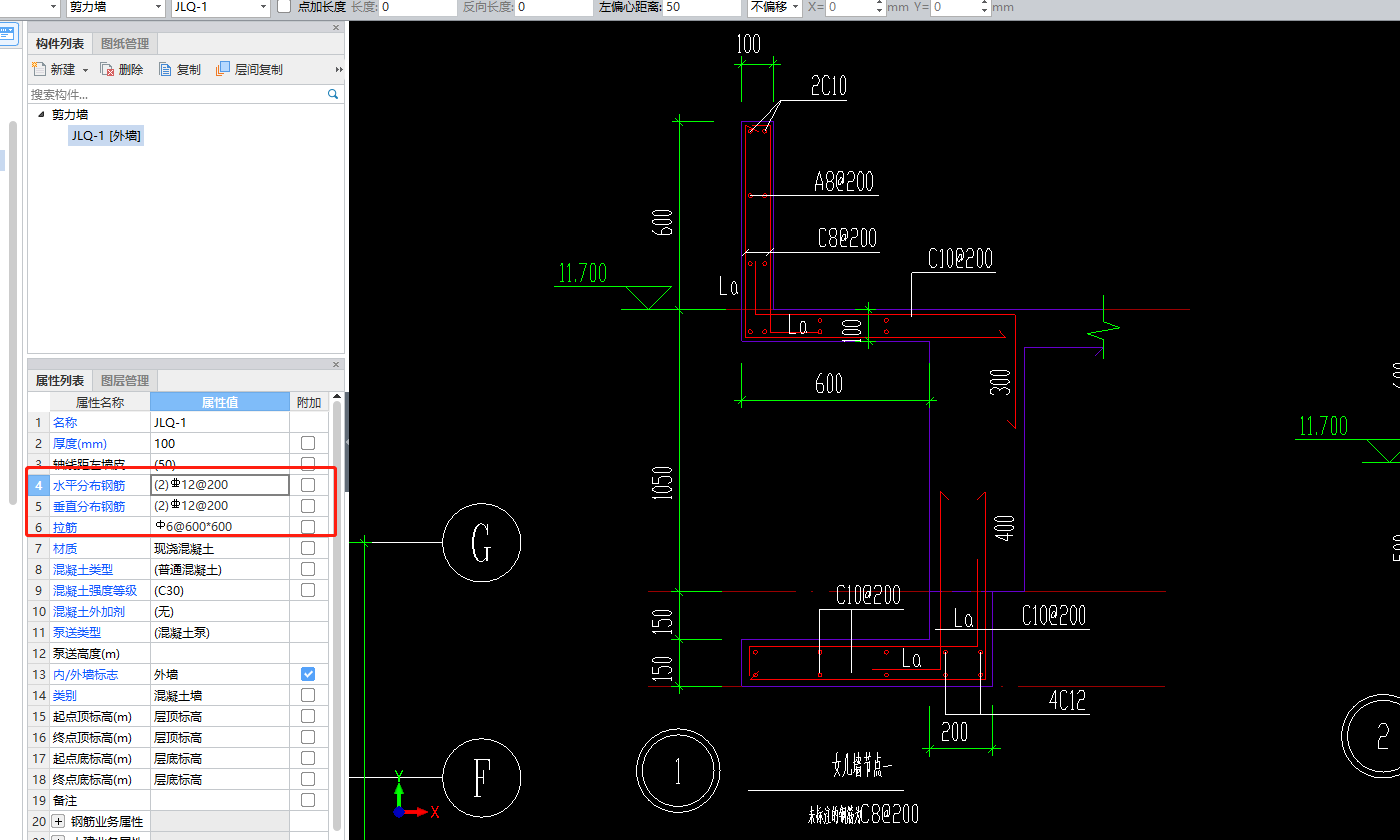Image resolution: width=1400 pixels, height=840 pixels.
Task: Open the 剪力墙 component type dropdown
Action: pyautogui.click(x=159, y=7)
